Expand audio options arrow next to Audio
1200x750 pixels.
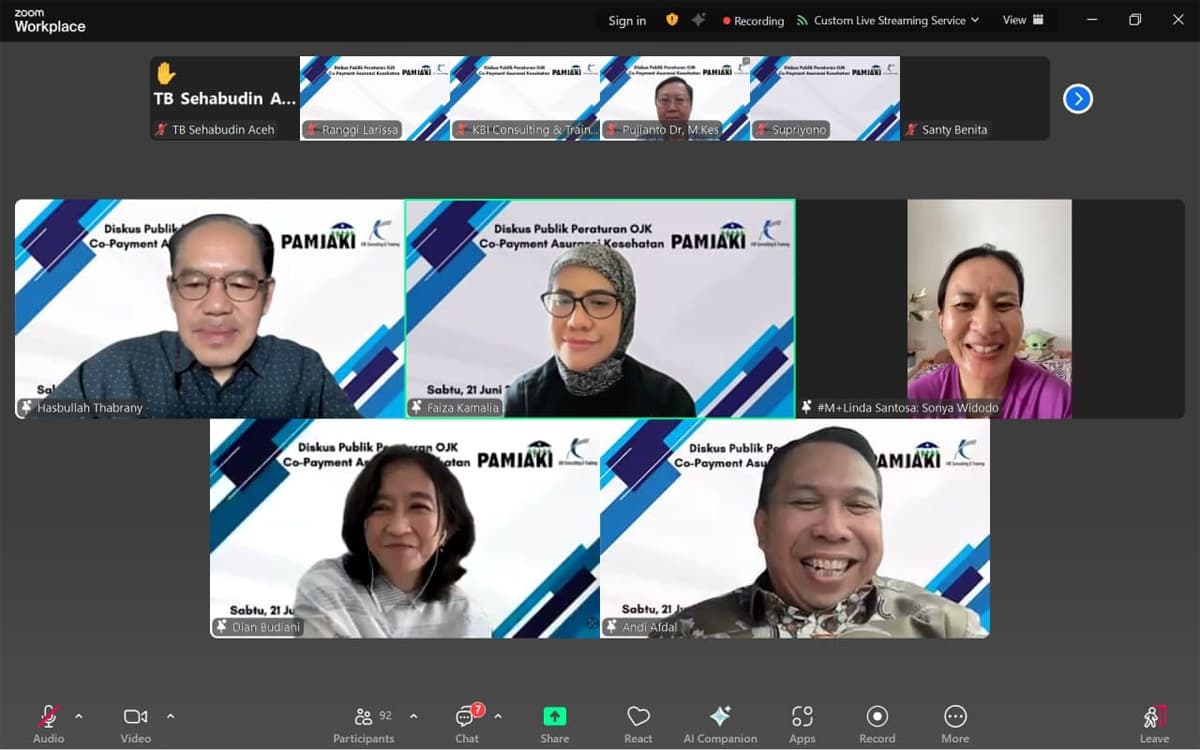79,716
